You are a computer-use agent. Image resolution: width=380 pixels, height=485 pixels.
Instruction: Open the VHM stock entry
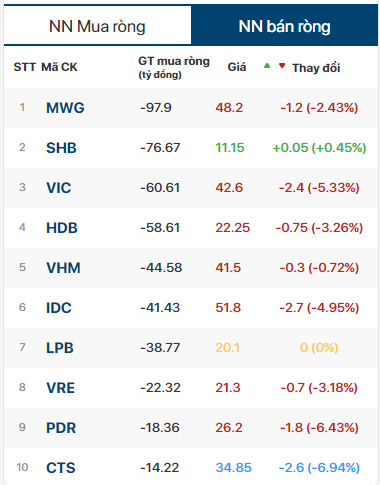click(63, 268)
